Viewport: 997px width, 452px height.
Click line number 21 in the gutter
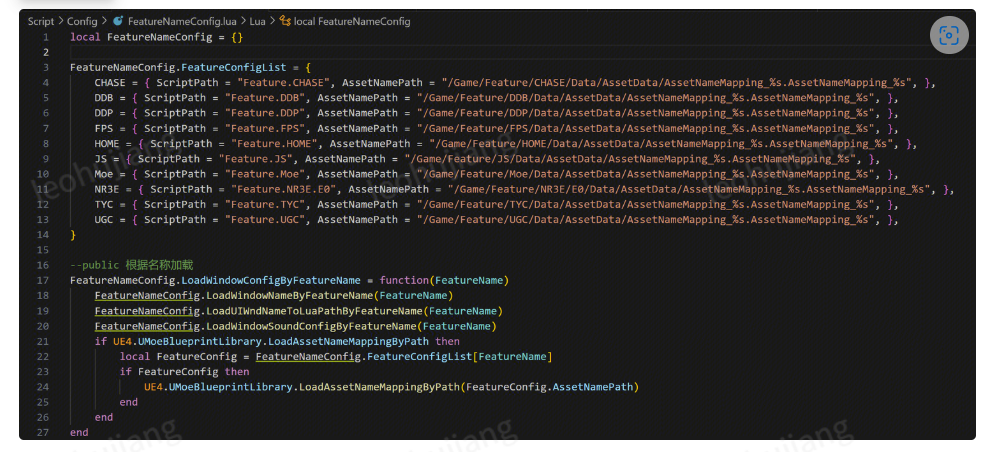coord(43,341)
